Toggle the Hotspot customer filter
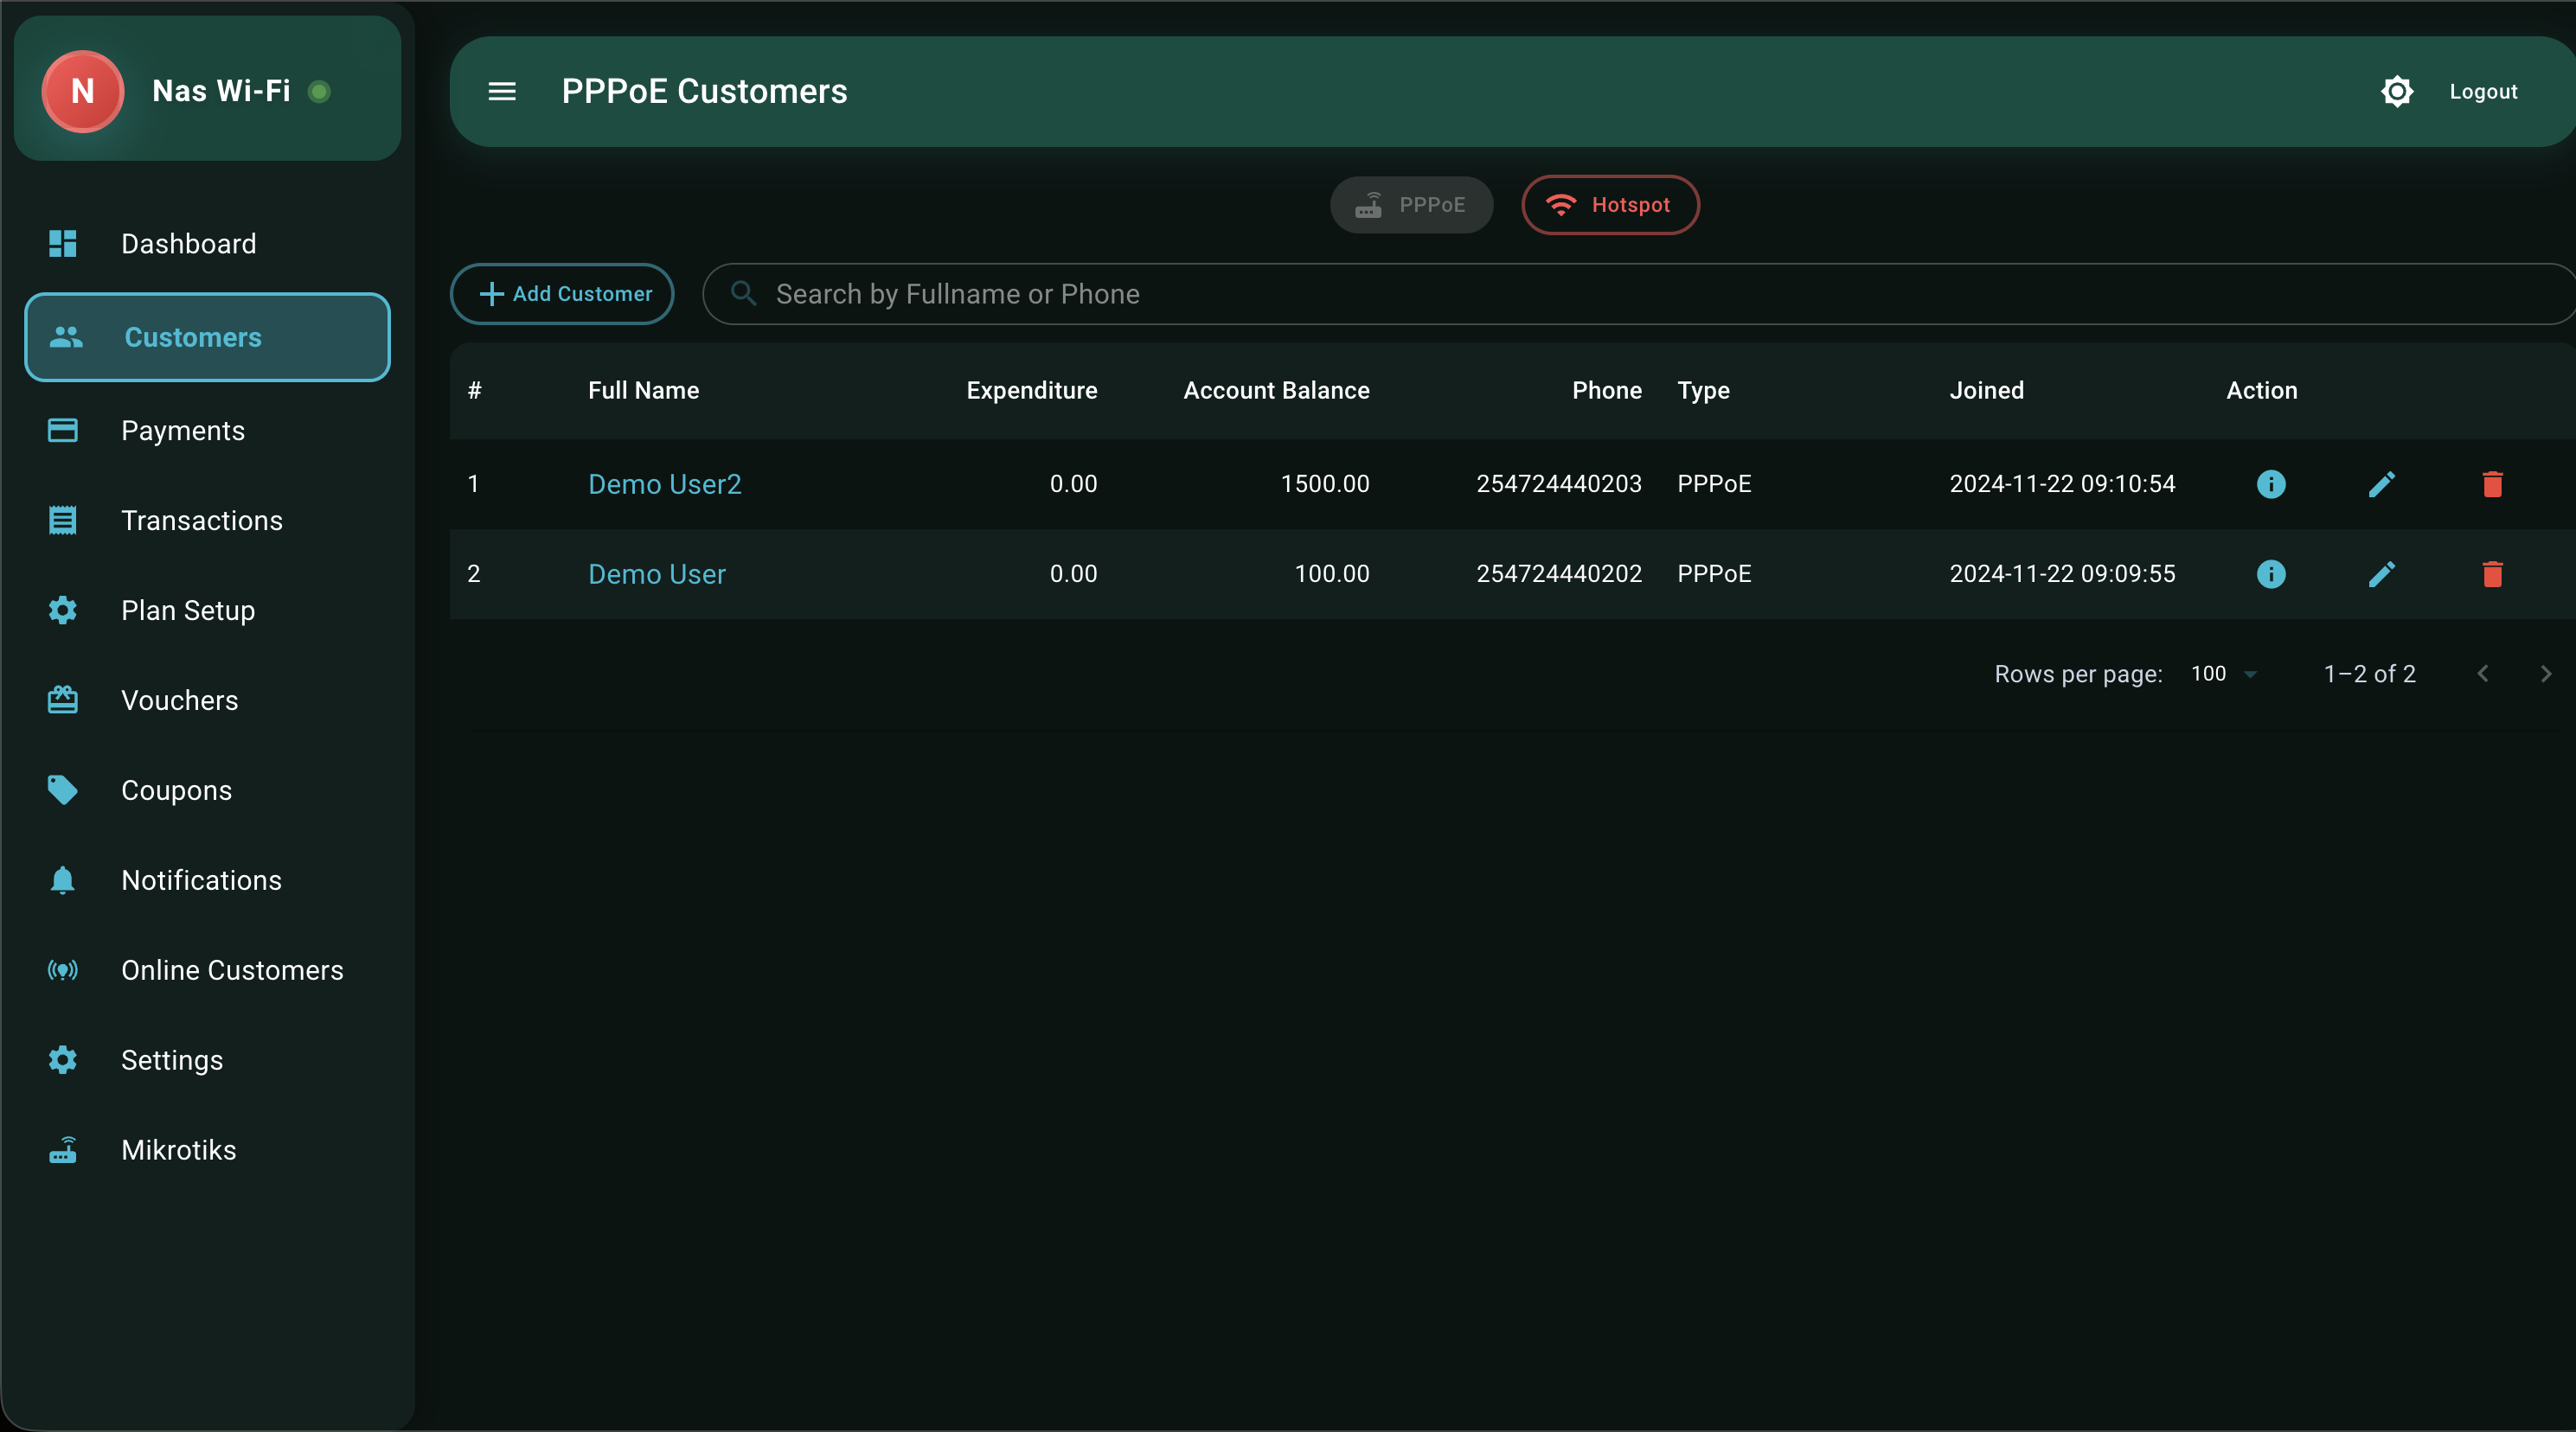2576x1432 pixels. [1610, 204]
